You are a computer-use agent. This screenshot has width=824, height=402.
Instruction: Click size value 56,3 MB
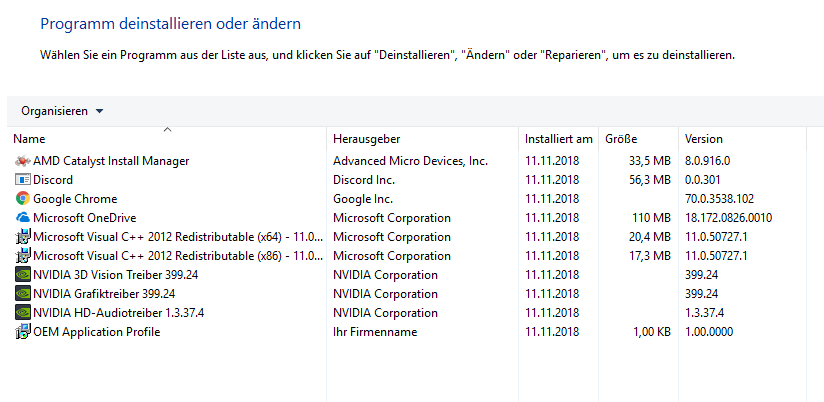coord(650,180)
